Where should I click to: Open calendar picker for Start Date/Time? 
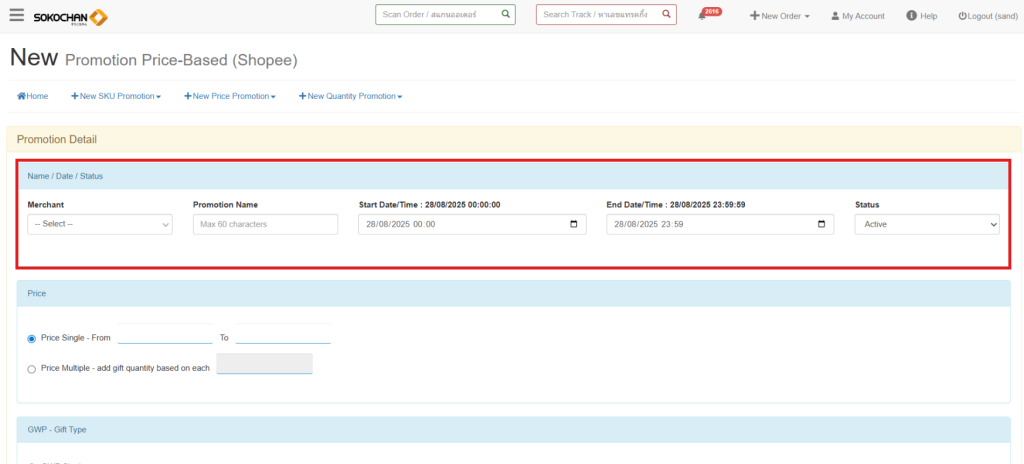[x=574, y=224]
